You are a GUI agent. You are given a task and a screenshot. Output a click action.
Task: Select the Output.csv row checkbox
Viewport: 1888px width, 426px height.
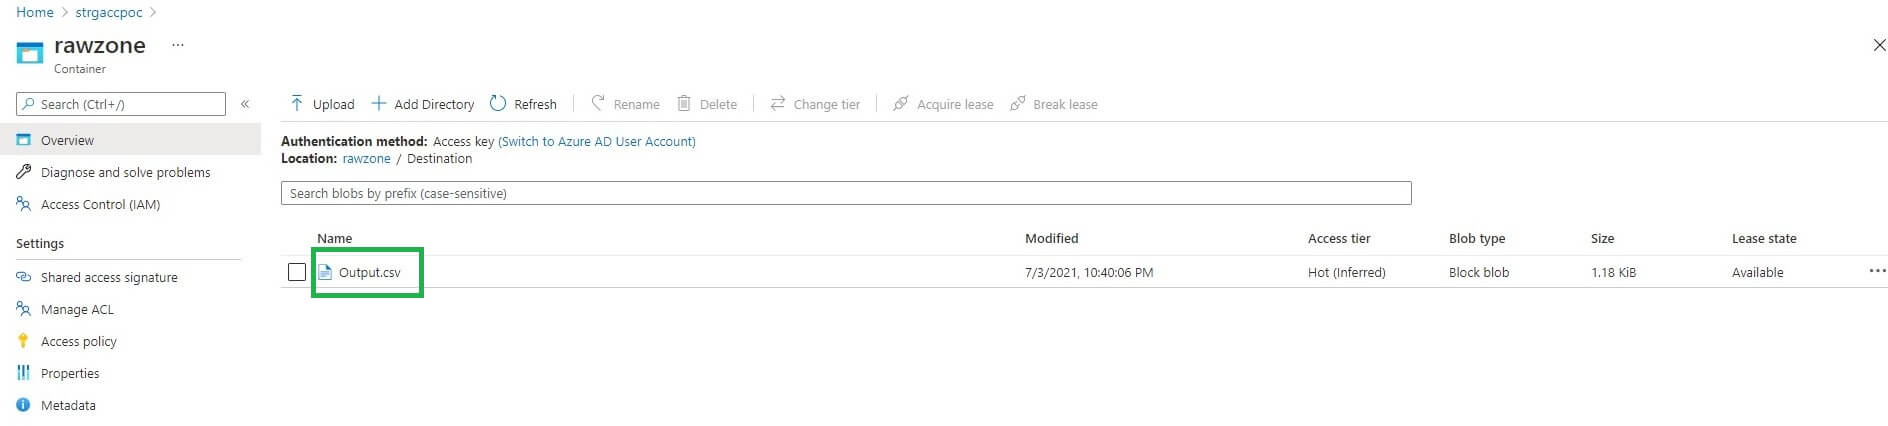tap(297, 272)
